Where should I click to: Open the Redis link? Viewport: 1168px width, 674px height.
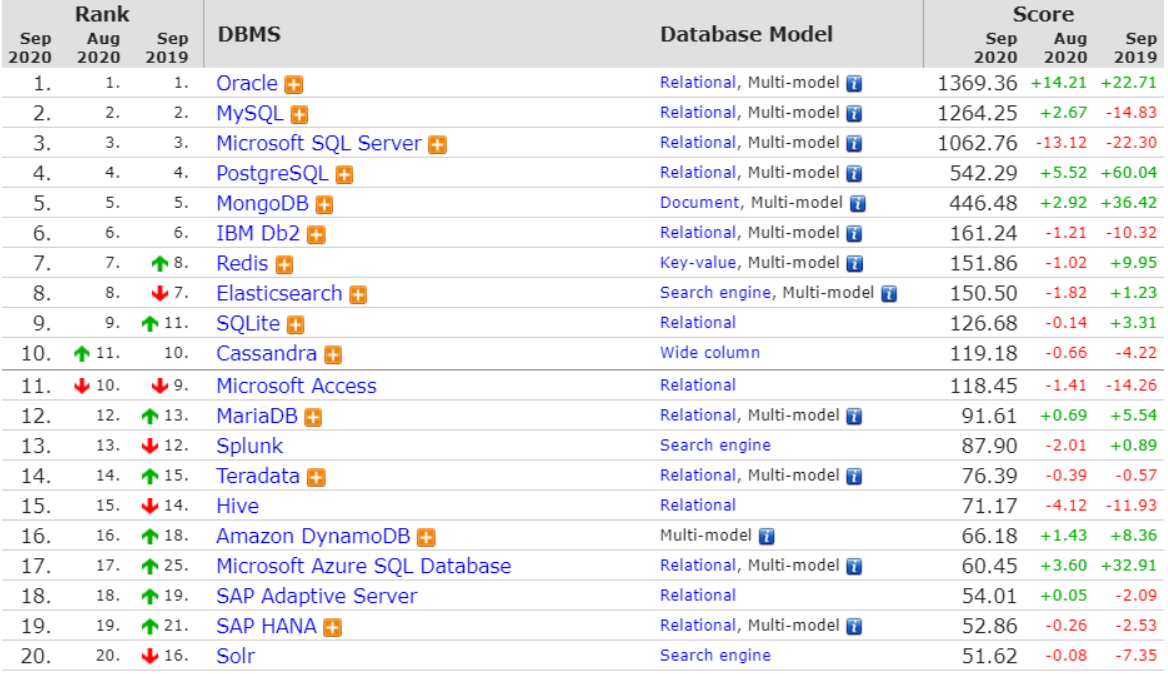[x=242, y=264]
